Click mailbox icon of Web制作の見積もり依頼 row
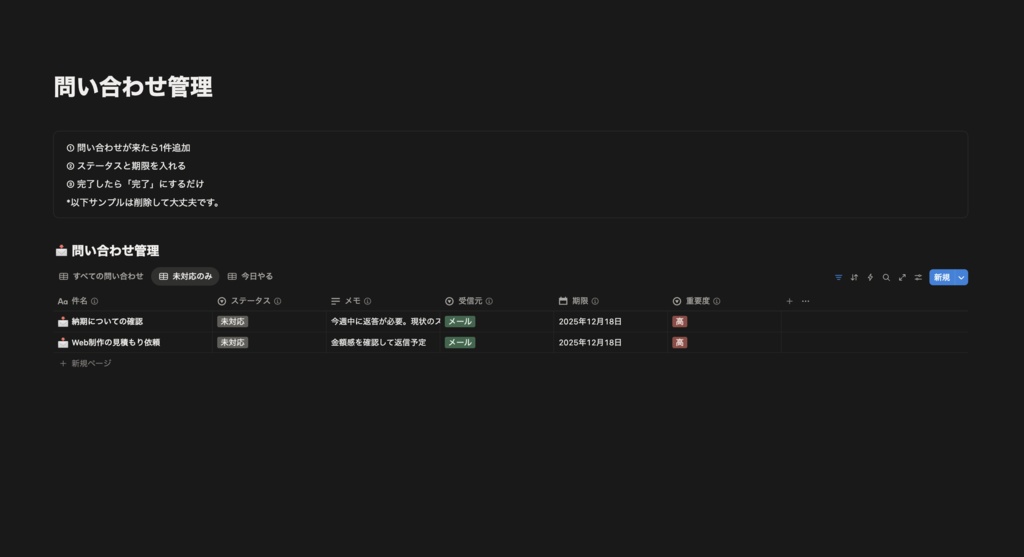The image size is (1024, 557). tap(63, 342)
